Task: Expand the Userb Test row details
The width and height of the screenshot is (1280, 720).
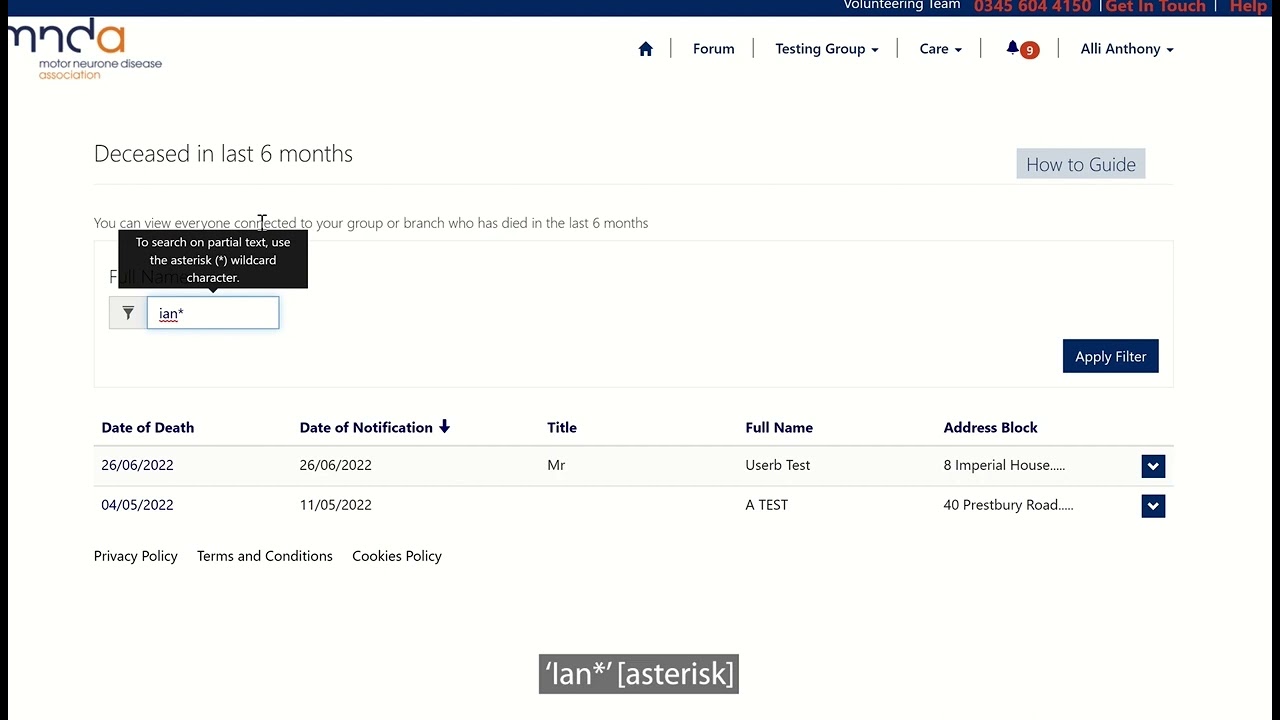Action: click(1153, 466)
